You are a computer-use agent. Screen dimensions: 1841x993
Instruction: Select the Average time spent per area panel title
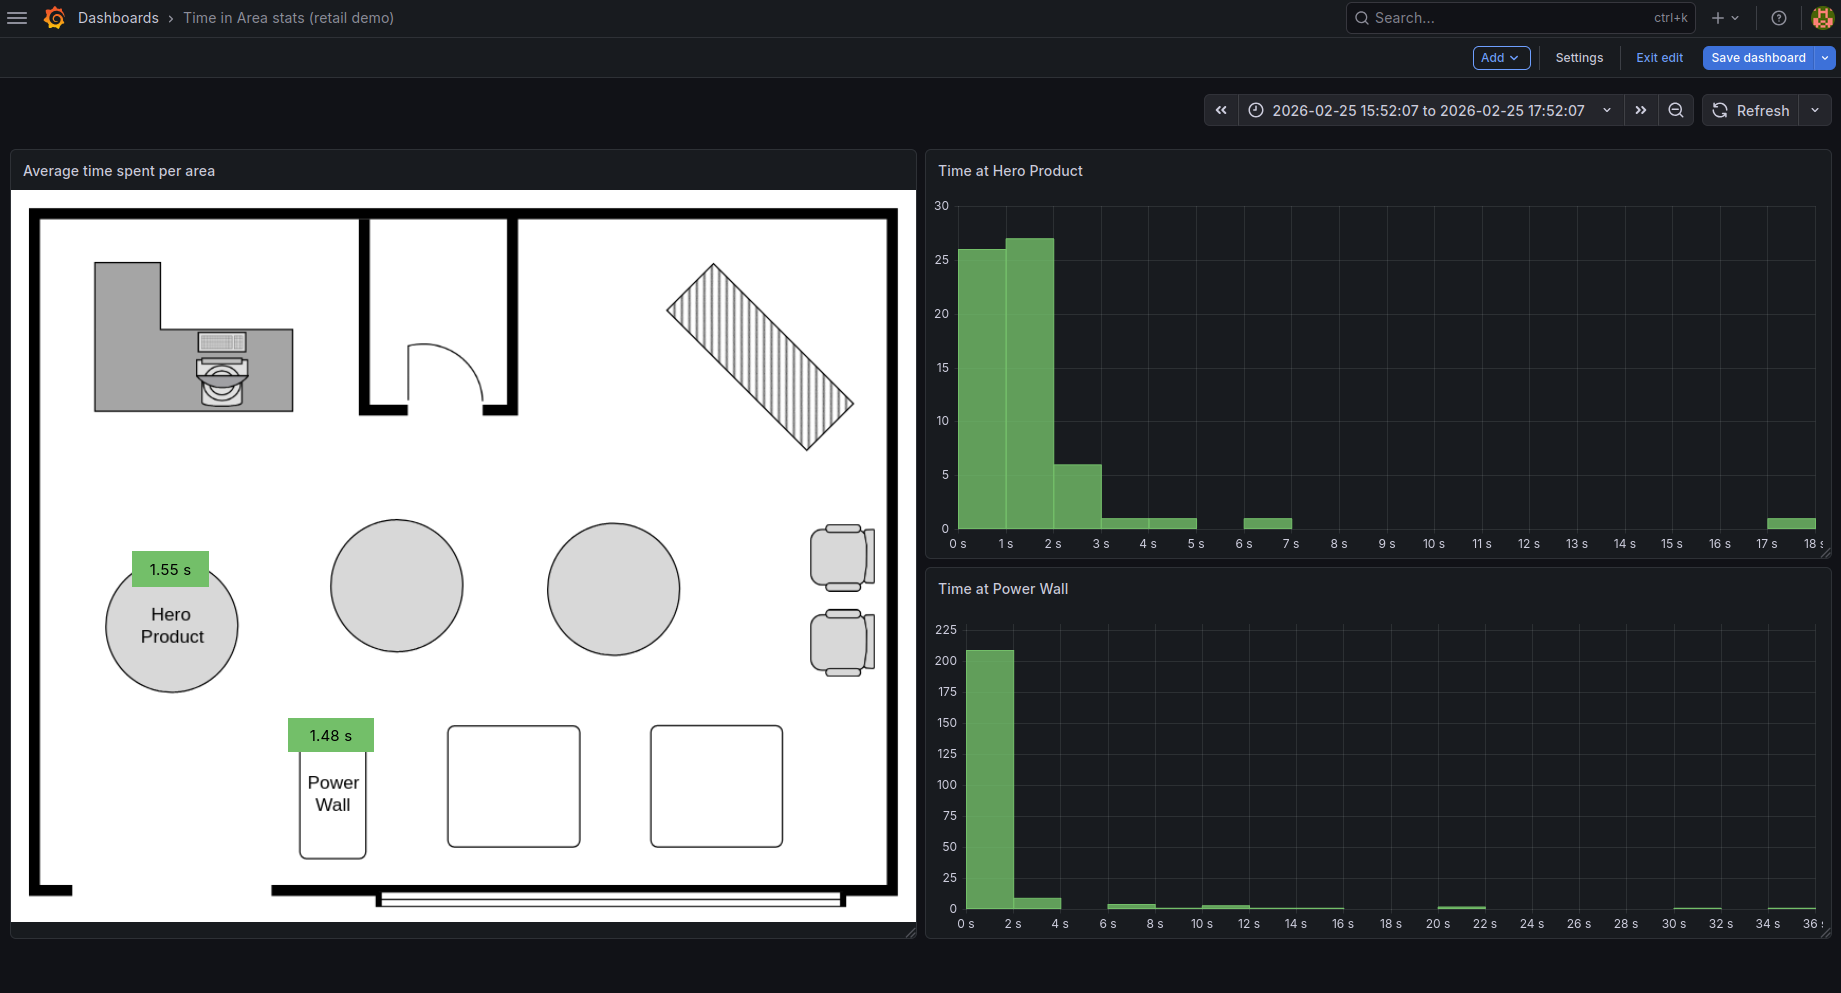[119, 171]
